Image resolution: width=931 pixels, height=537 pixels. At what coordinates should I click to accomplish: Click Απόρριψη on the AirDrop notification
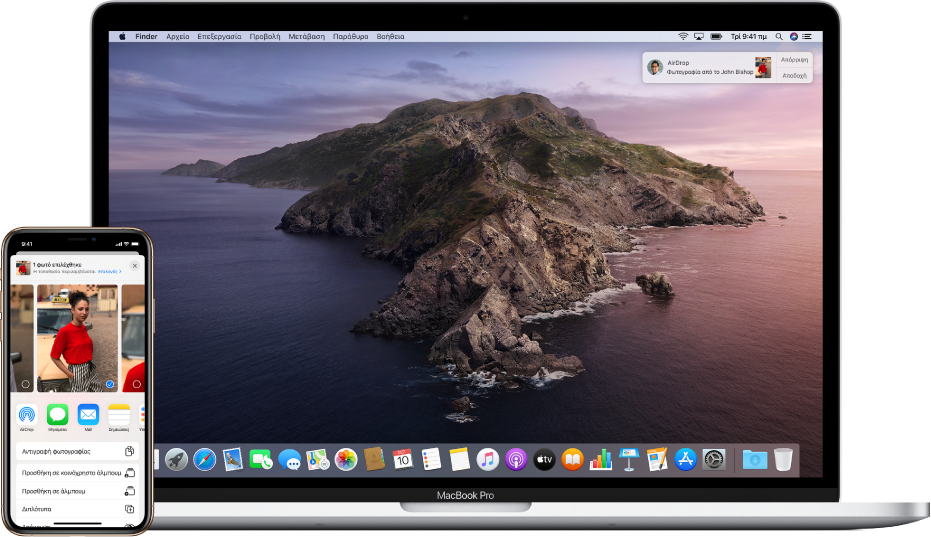[794, 59]
